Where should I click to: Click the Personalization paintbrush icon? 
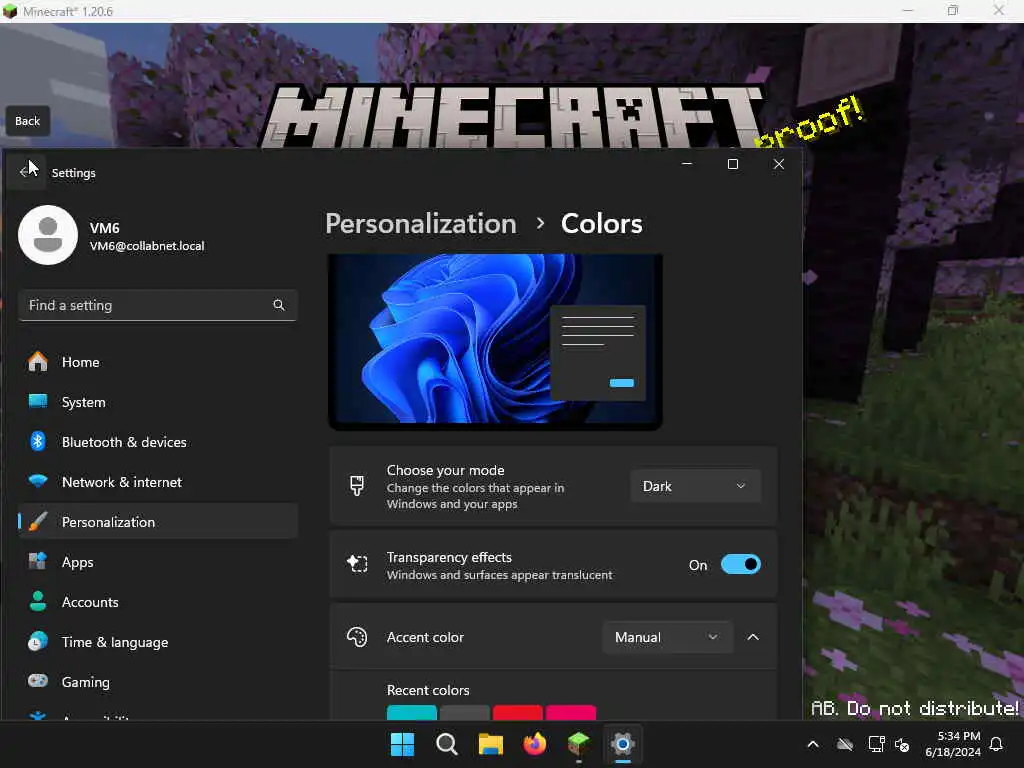point(38,521)
